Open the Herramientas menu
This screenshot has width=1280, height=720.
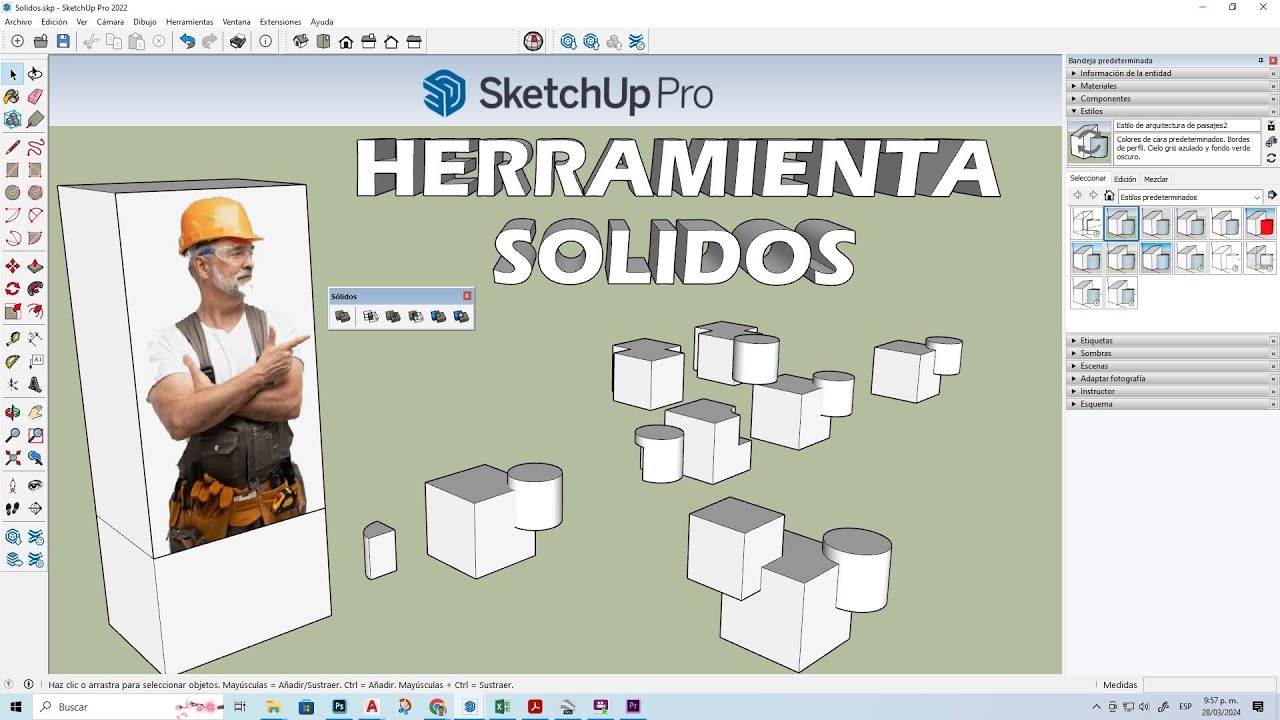coord(189,21)
